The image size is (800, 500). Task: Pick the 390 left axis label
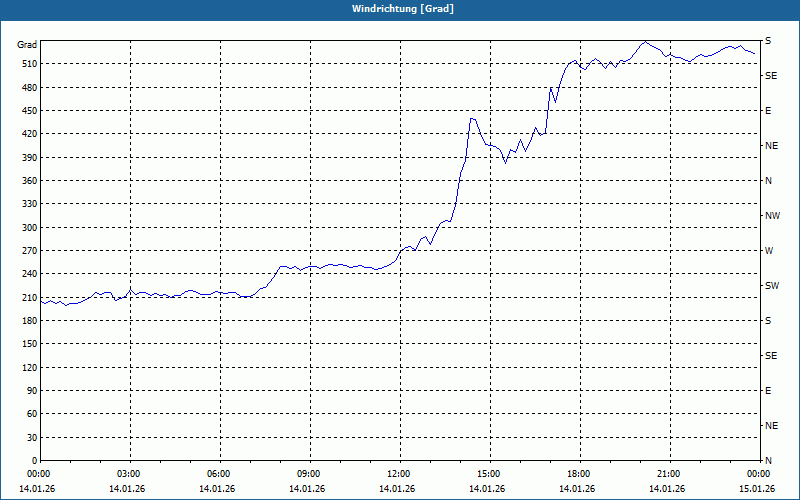(30, 158)
